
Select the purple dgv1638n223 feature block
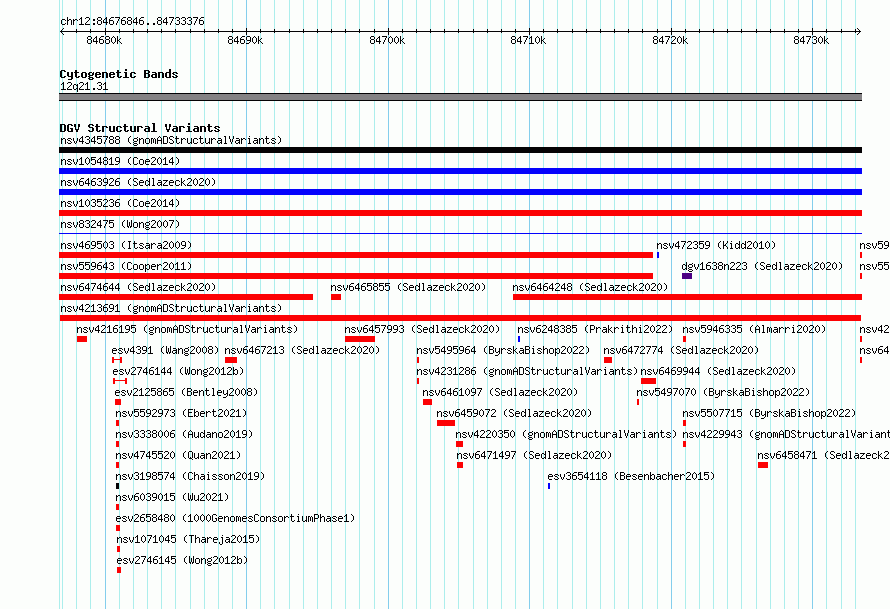[x=687, y=276]
